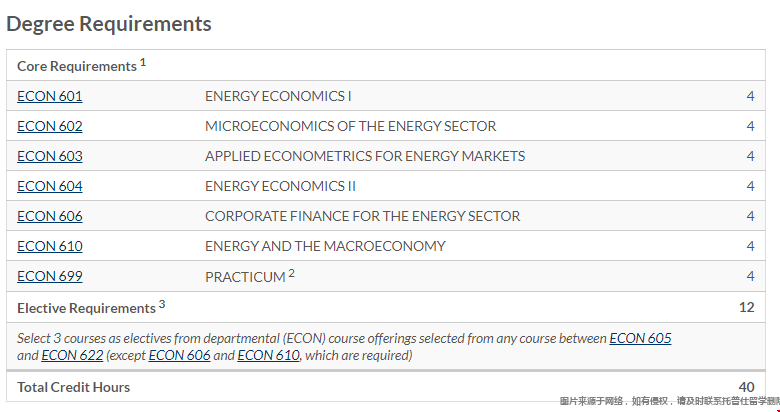Click the ECON 699 Practicum course link
This screenshot has height=412, width=780.
tap(50, 276)
